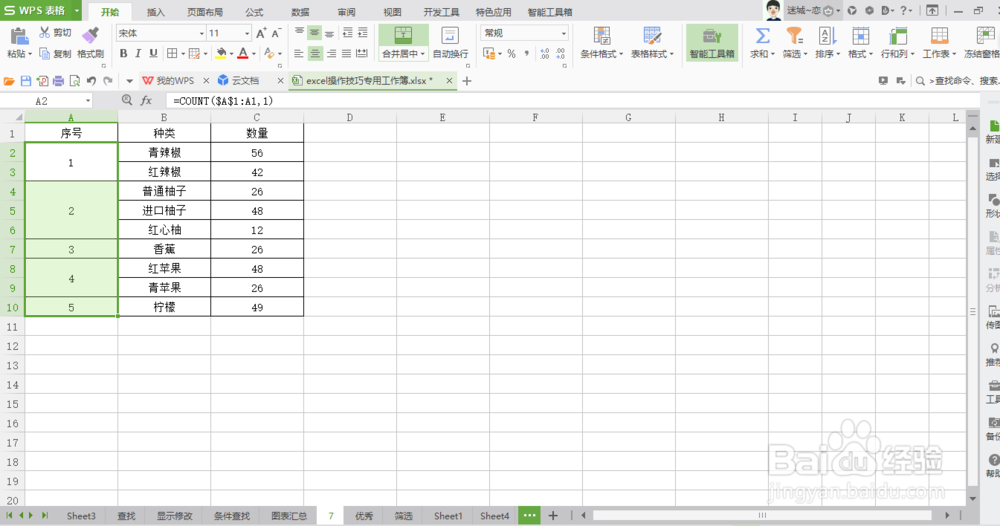This screenshot has height=526, width=1000.
Task: Open the 页面布局 ribbon tab
Action: point(205,12)
